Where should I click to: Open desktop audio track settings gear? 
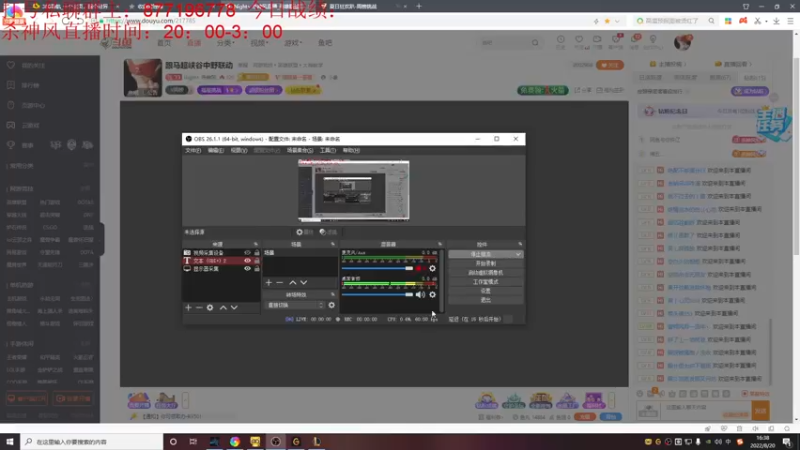pos(433,294)
